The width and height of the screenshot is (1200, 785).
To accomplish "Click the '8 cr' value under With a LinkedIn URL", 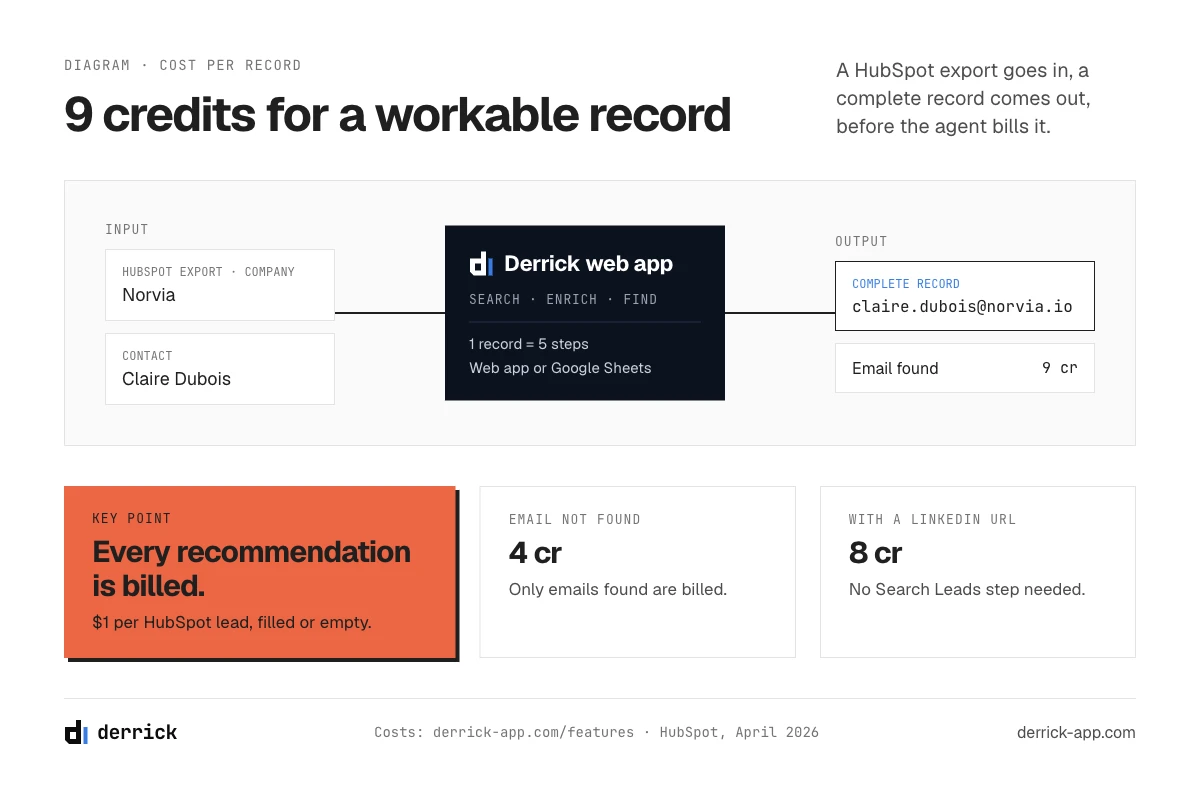I will click(876, 552).
